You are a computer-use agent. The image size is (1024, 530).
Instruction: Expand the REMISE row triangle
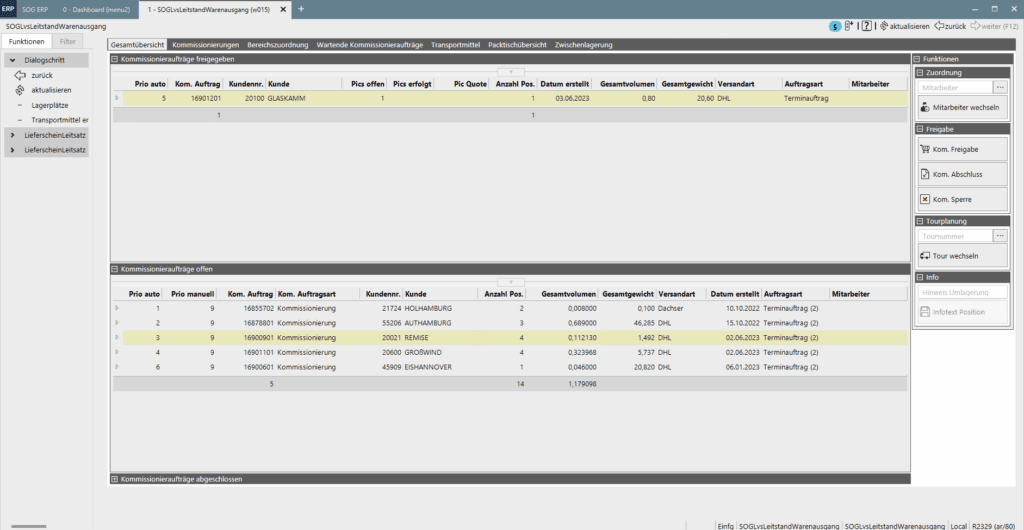tap(118, 337)
